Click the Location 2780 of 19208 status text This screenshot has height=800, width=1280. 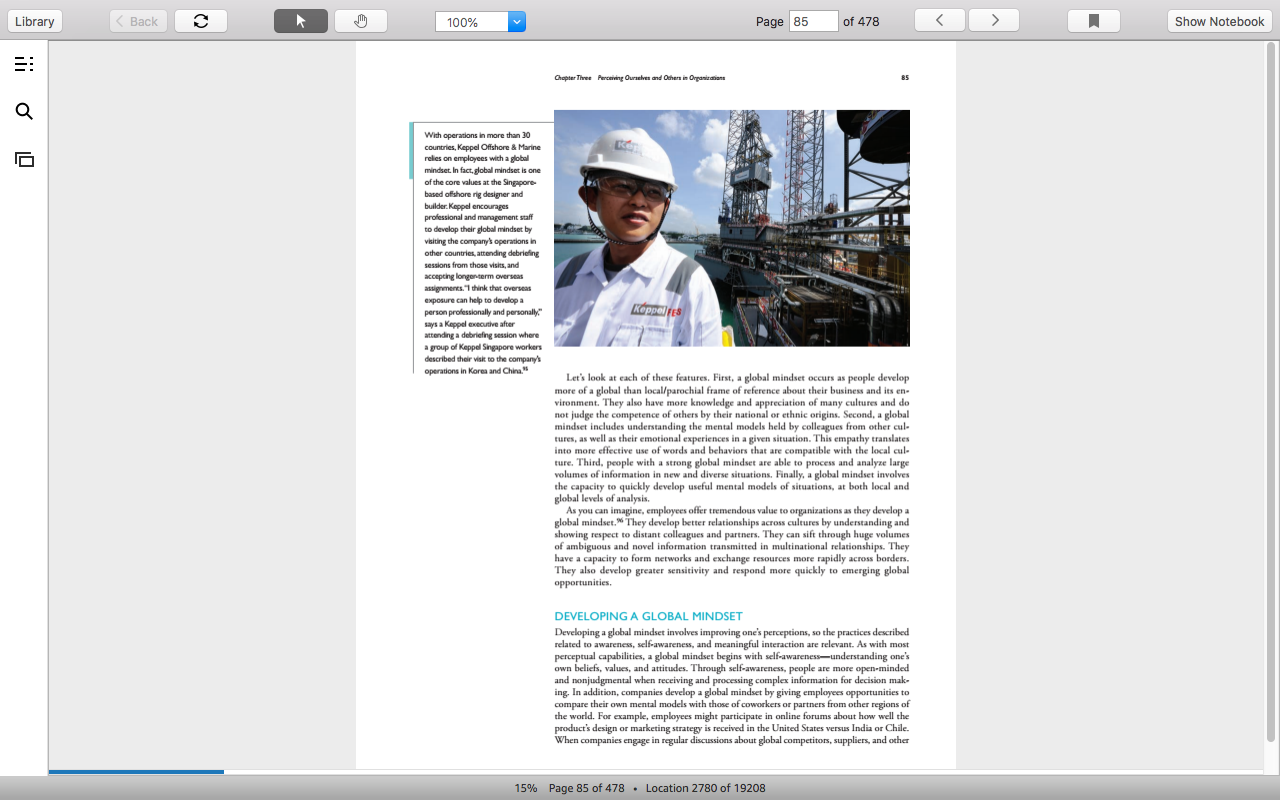pyautogui.click(x=705, y=788)
